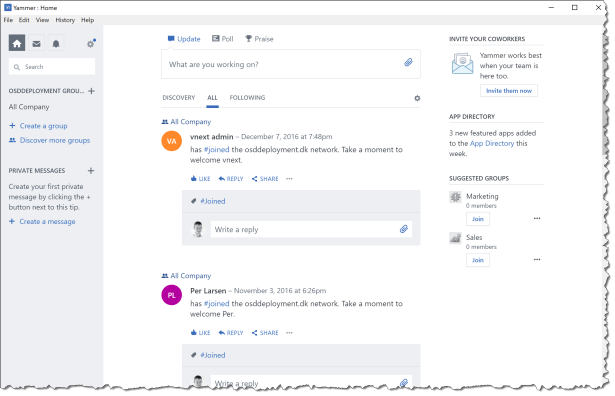Select the Poll post type
This screenshot has width=615, height=396.
click(223, 39)
